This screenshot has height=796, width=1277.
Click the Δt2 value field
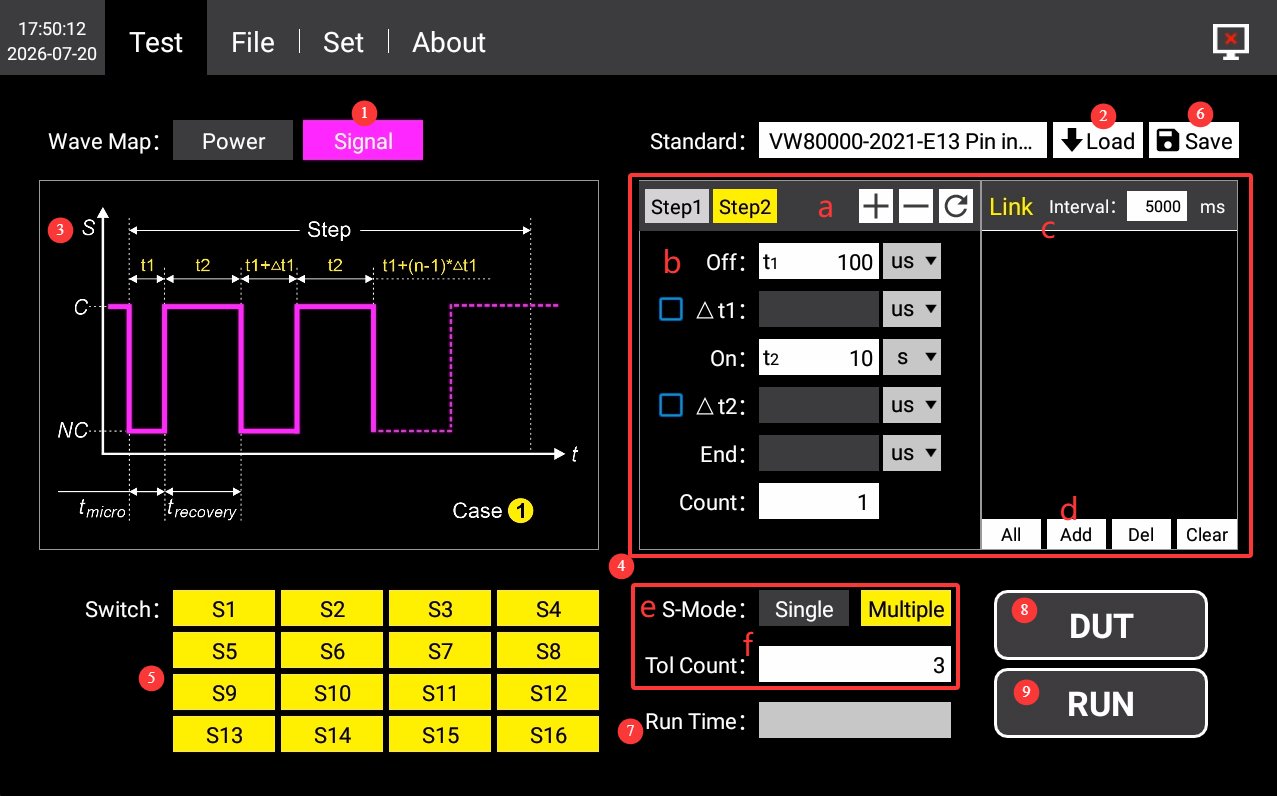[x=819, y=405]
